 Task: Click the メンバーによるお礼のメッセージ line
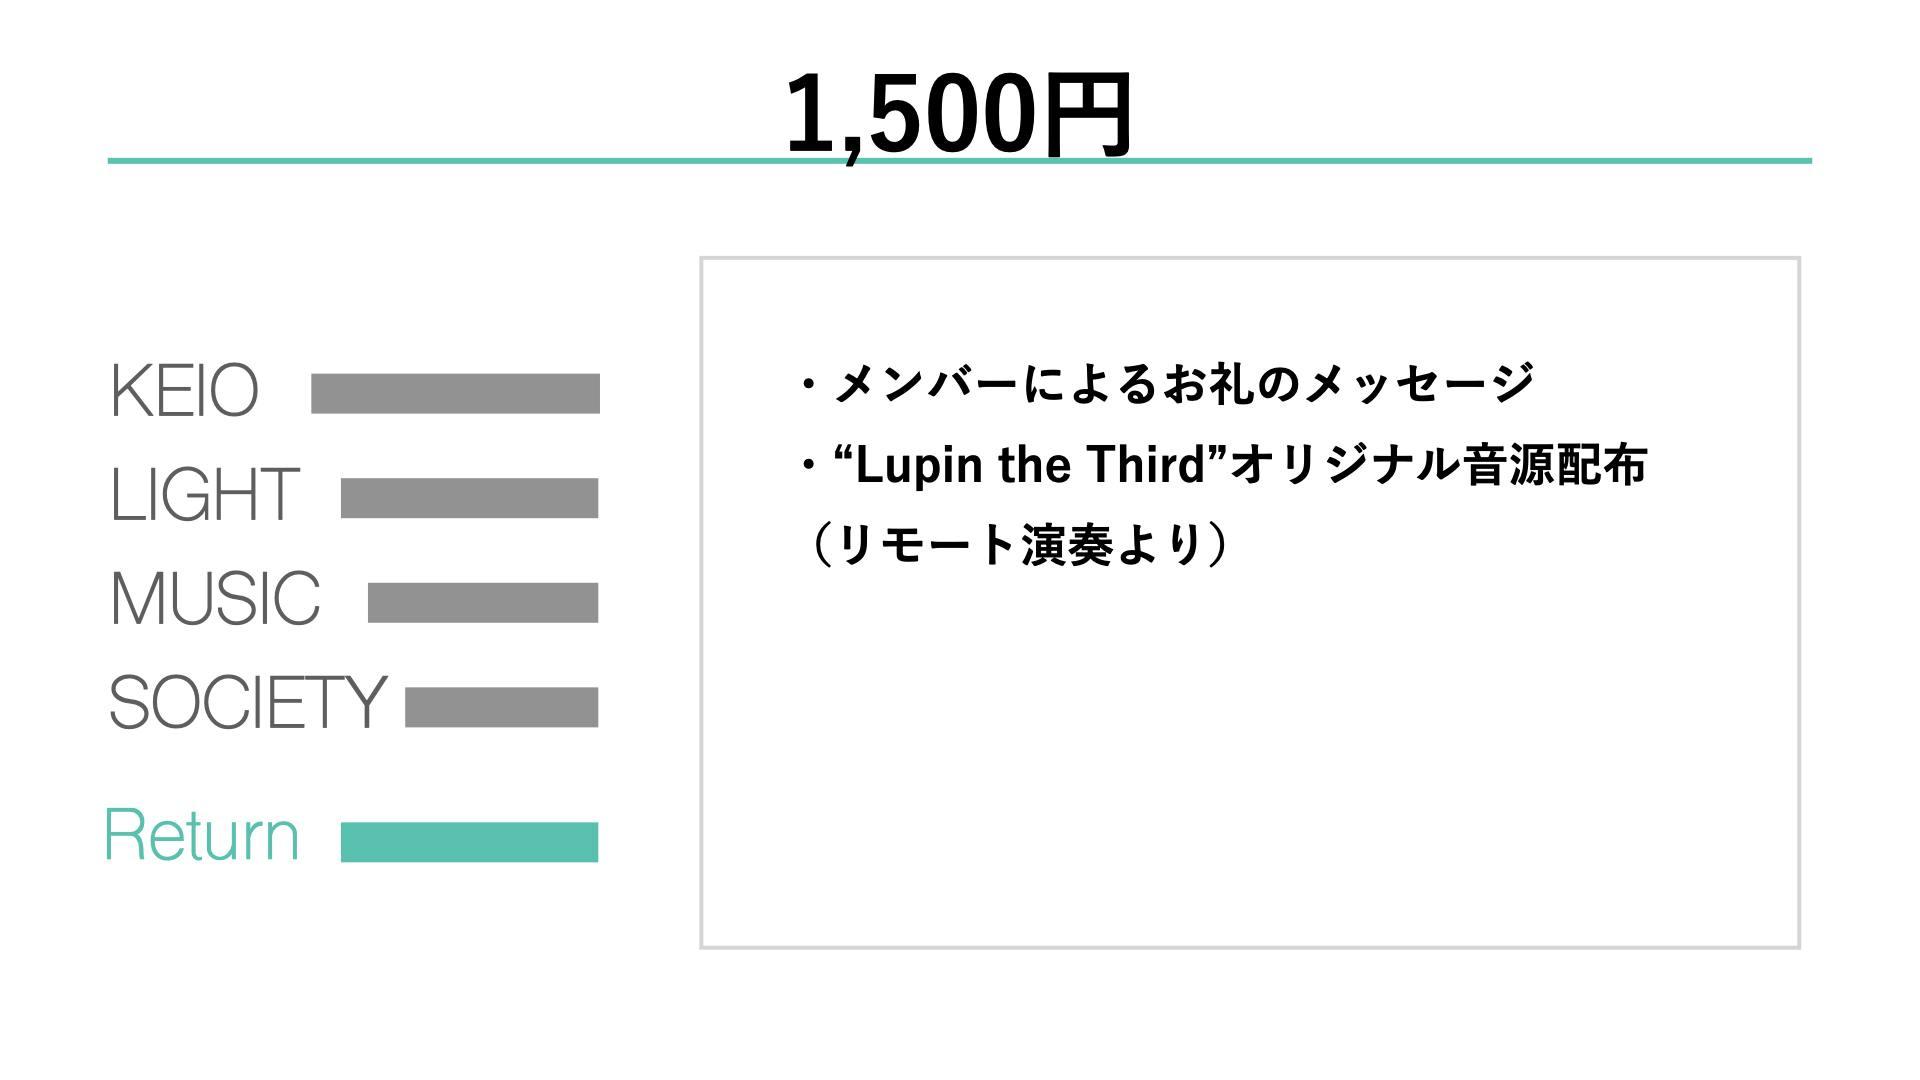[1183, 384]
